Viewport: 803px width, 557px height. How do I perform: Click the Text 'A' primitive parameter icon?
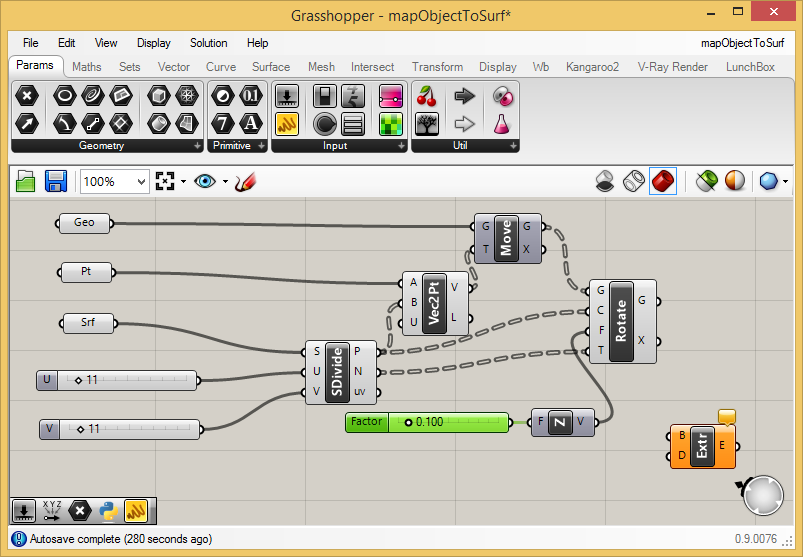tap(251, 124)
